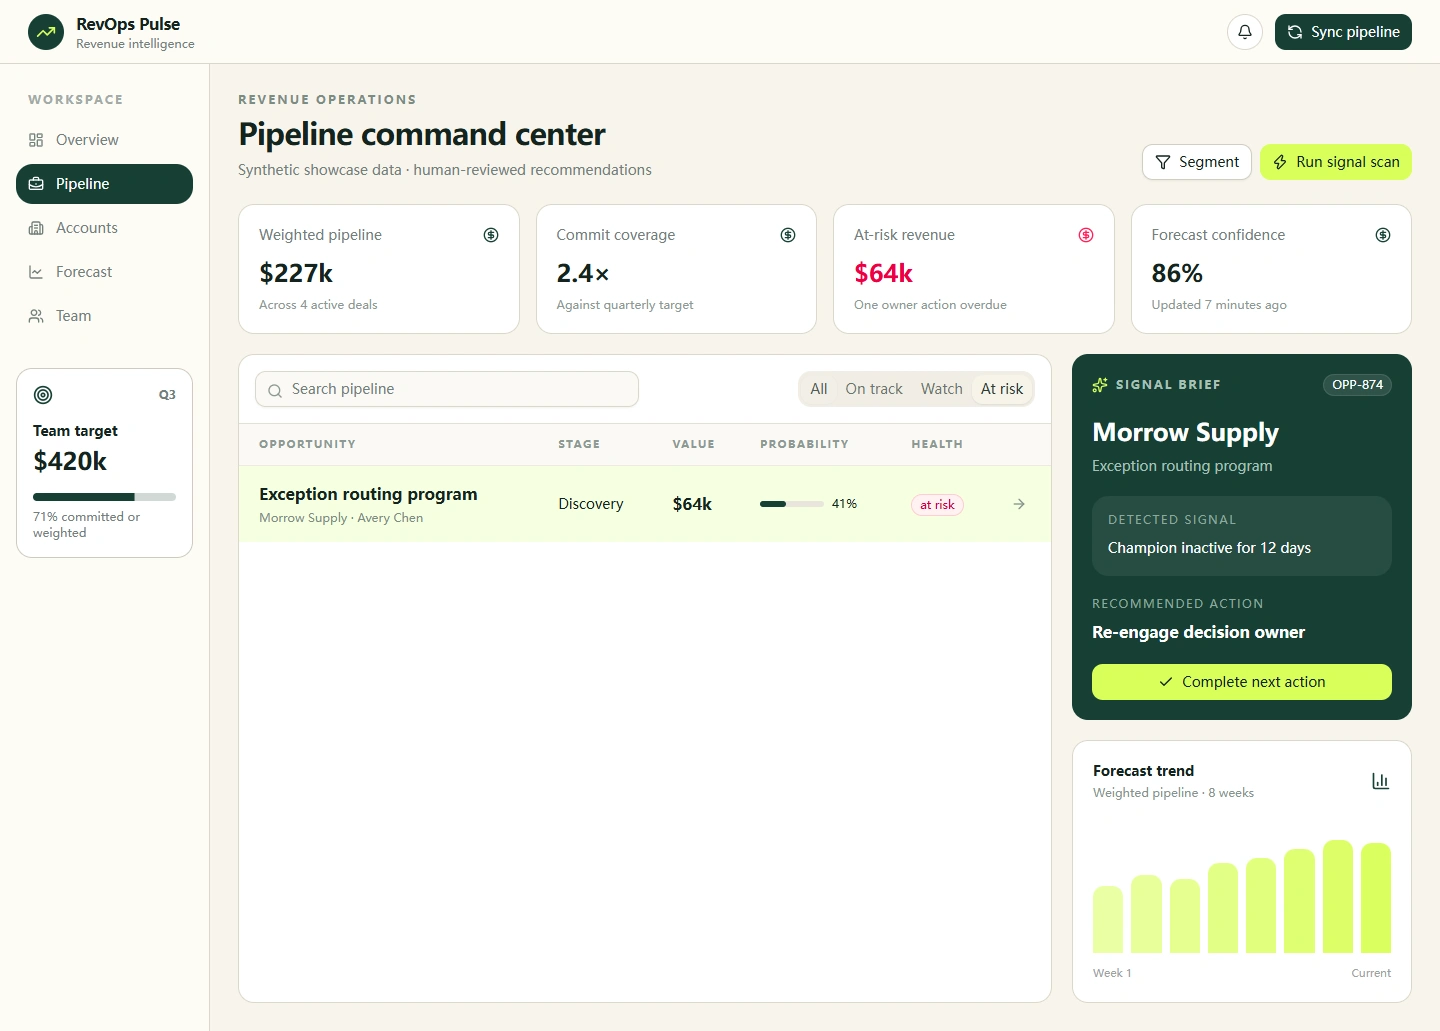Open the Segment filter dropdown

click(1197, 162)
